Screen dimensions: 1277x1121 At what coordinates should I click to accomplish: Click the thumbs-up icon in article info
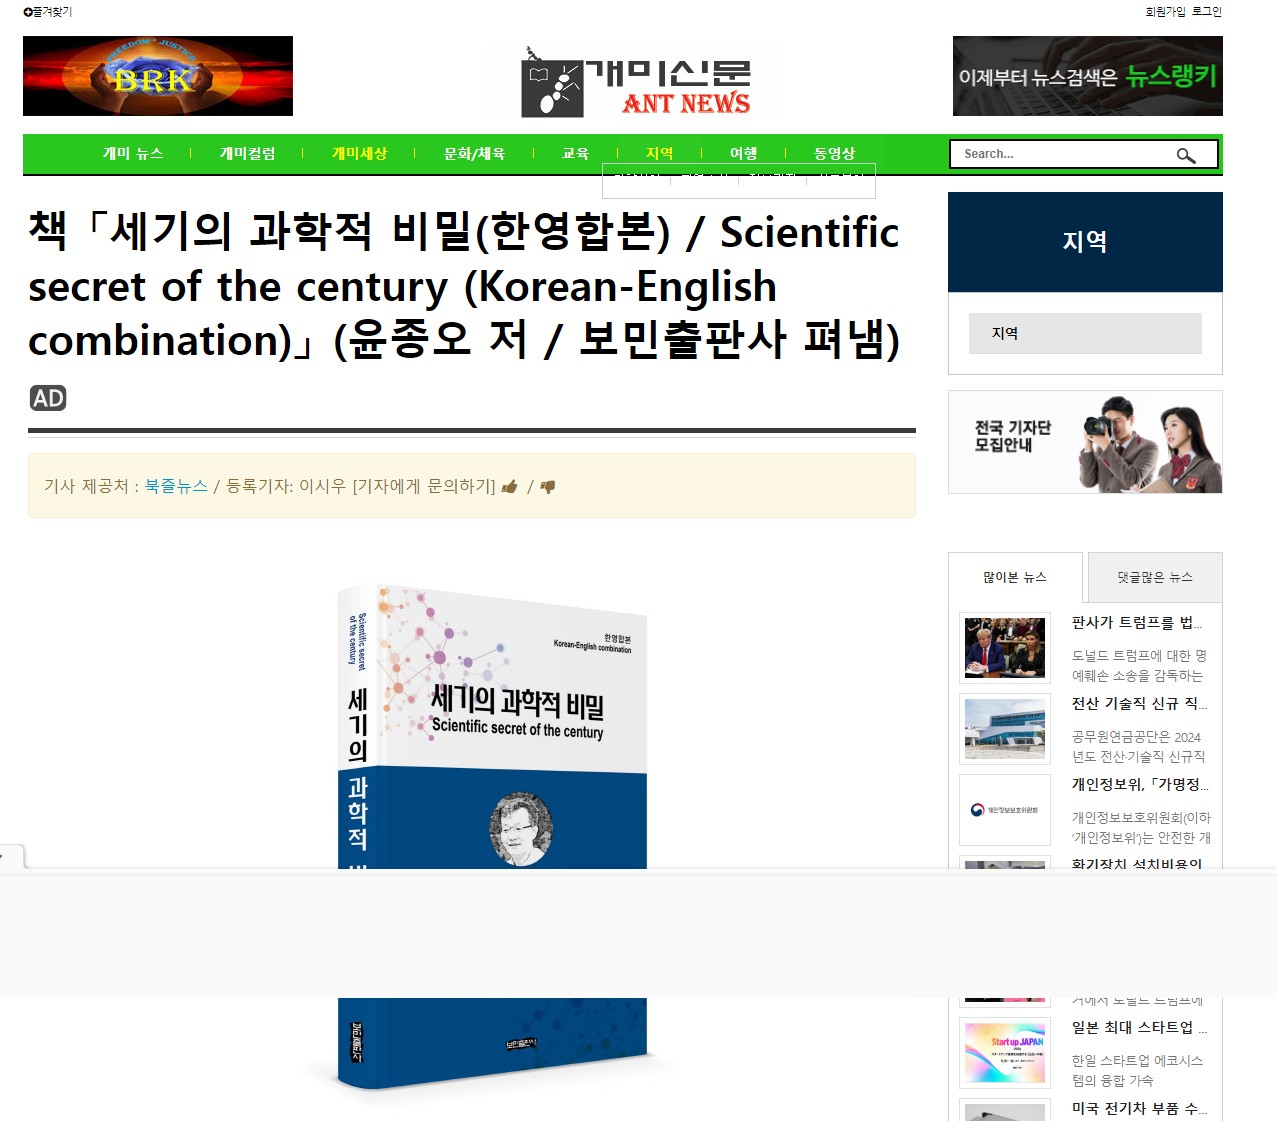click(510, 487)
